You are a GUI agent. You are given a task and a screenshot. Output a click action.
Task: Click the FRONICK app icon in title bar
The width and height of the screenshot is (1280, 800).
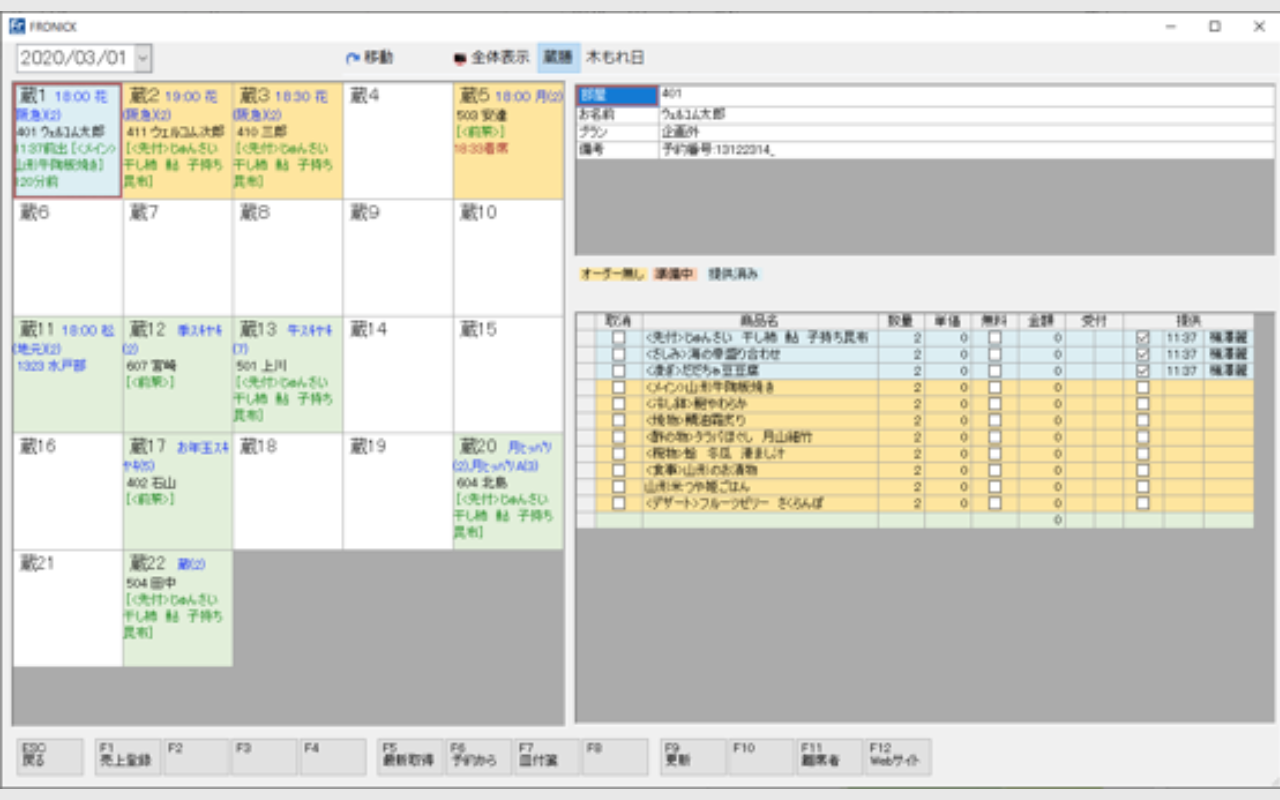click(x=17, y=26)
